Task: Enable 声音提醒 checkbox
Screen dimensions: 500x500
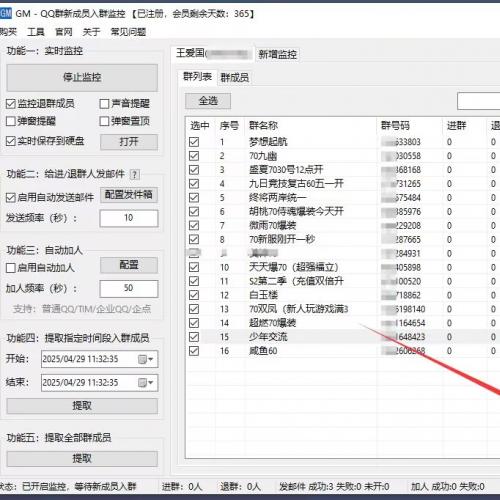Action: click(x=104, y=104)
